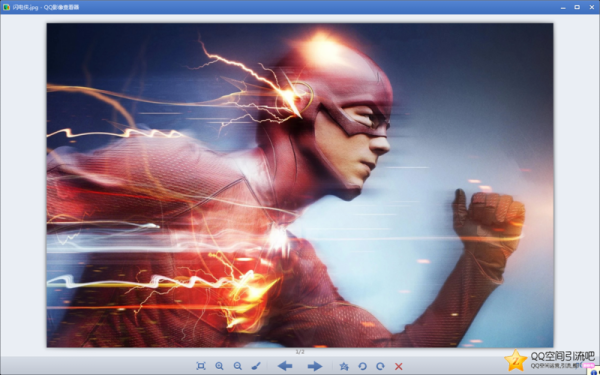
Task: Rotate image counterclockwise
Action: pyautogui.click(x=362, y=366)
